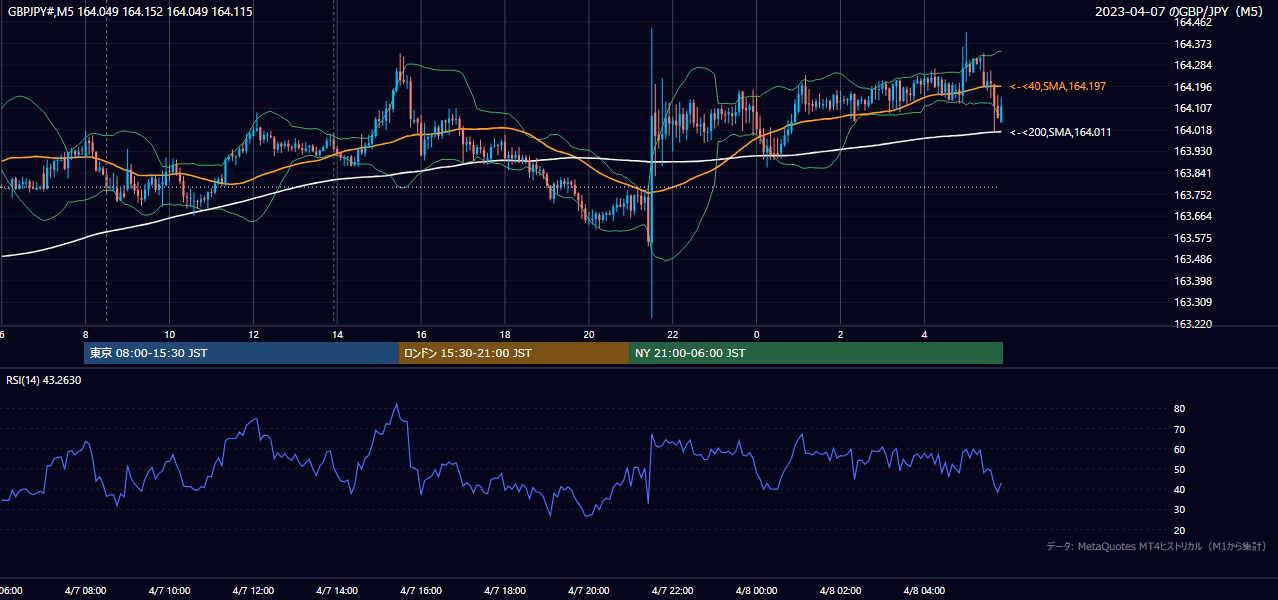Click price axis value 163.752
This screenshot has width=1278, height=600.
(1193, 195)
